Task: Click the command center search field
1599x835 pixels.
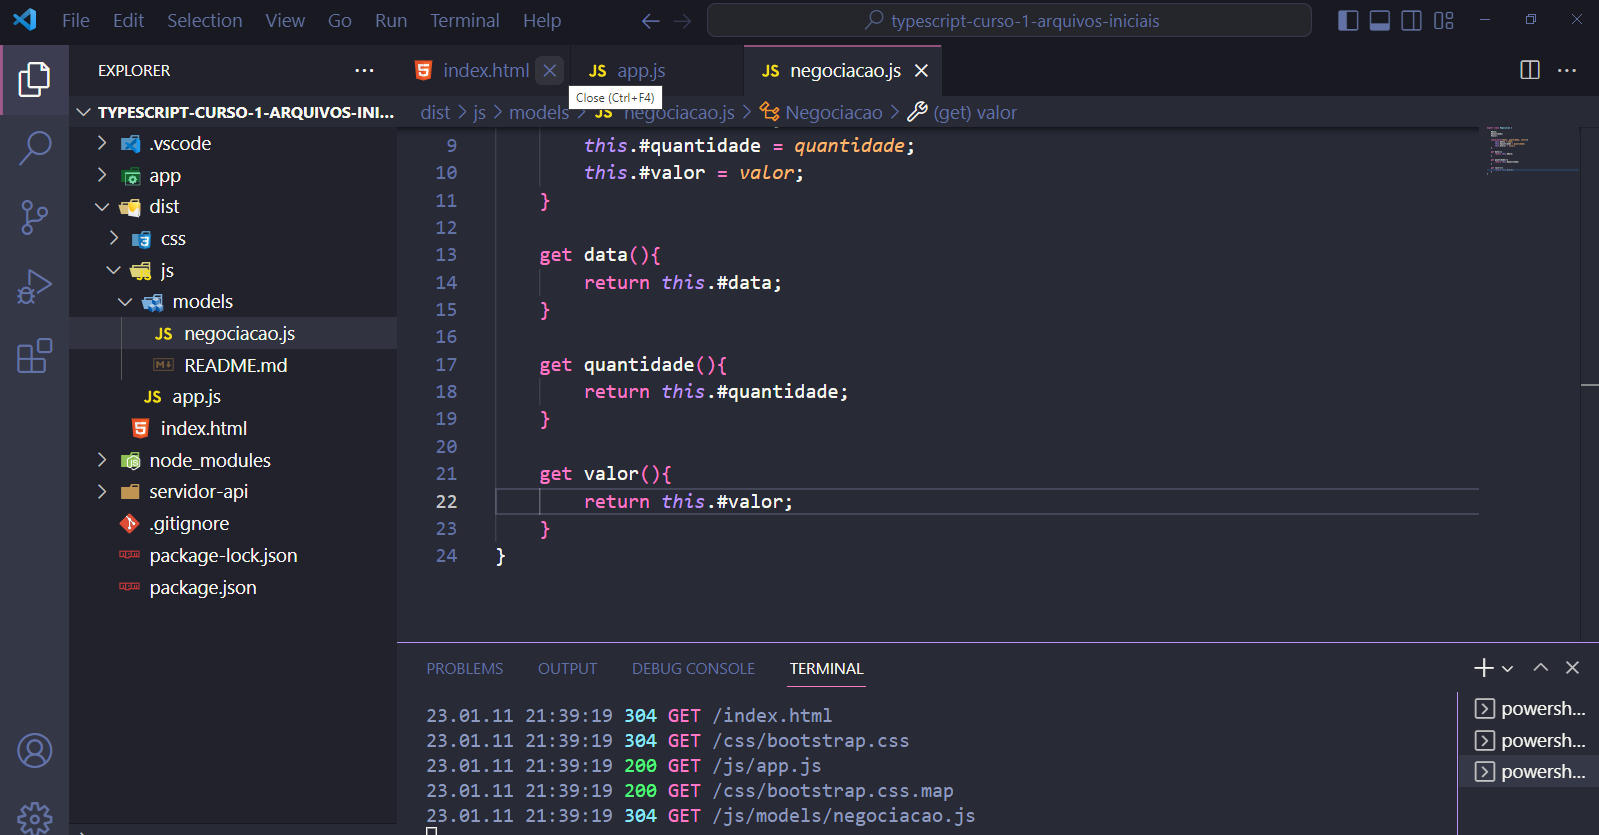Action: pyautogui.click(x=1009, y=20)
